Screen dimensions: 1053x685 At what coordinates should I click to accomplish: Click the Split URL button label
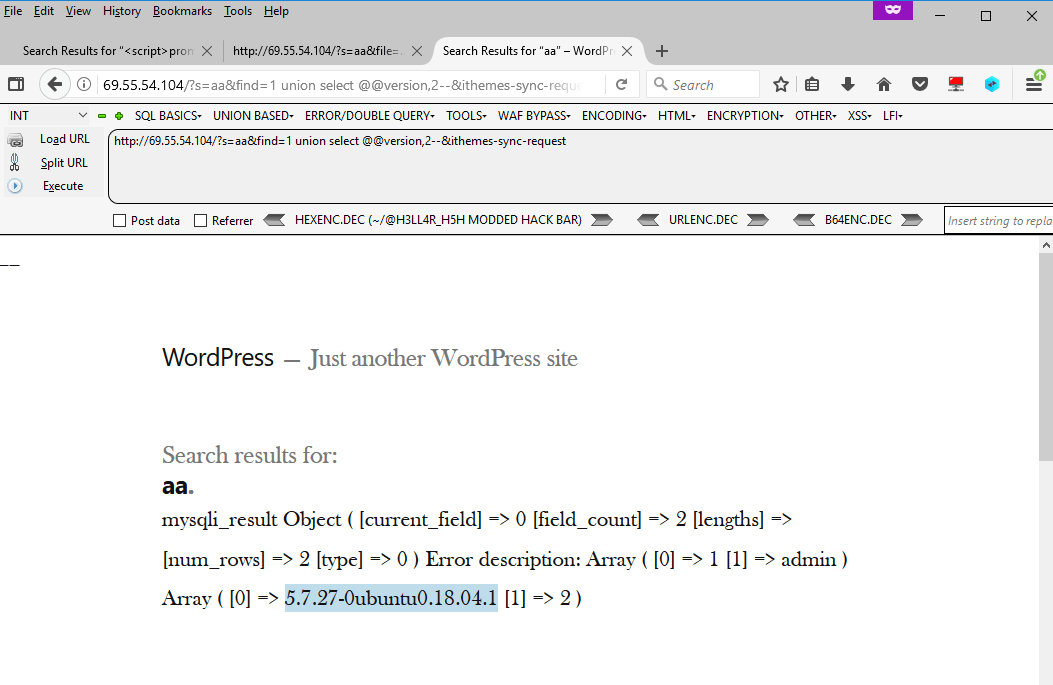pos(64,163)
